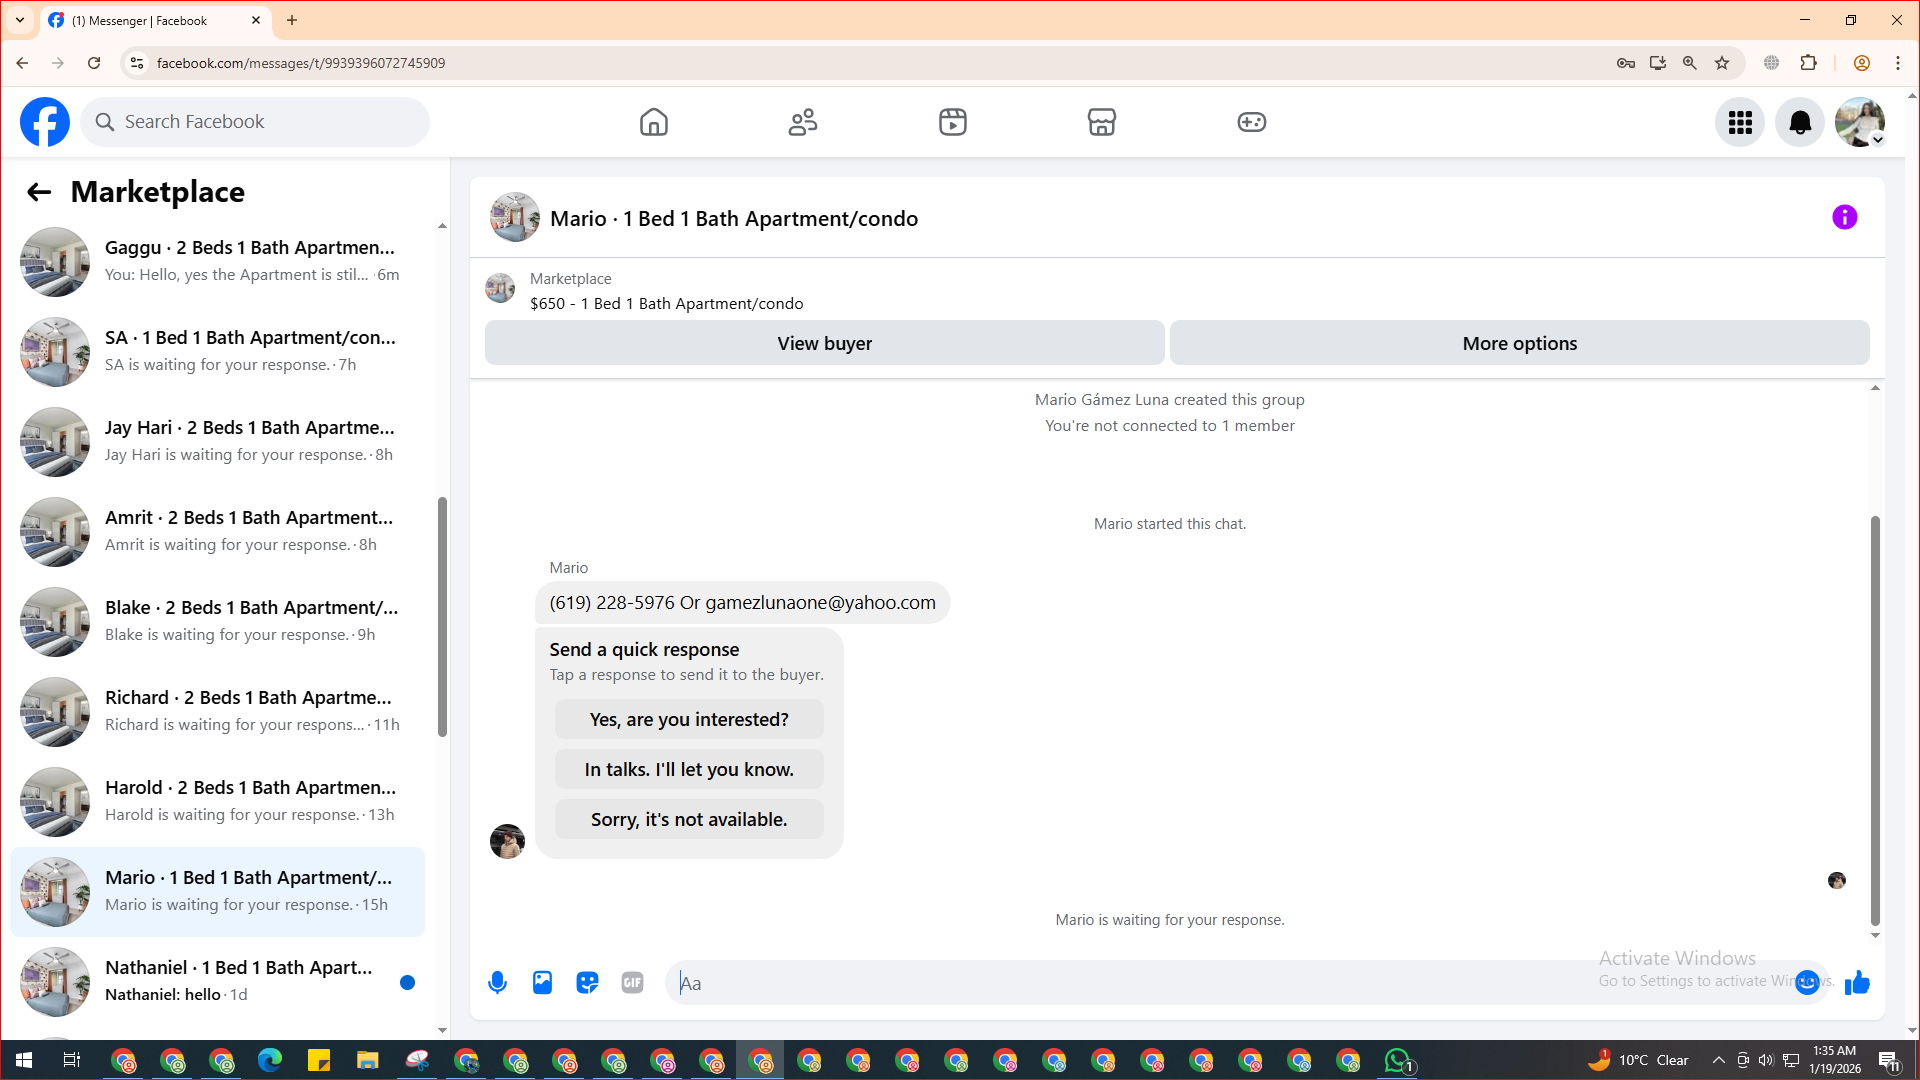Click Mario's listing thumbnail in chat header

click(x=515, y=217)
